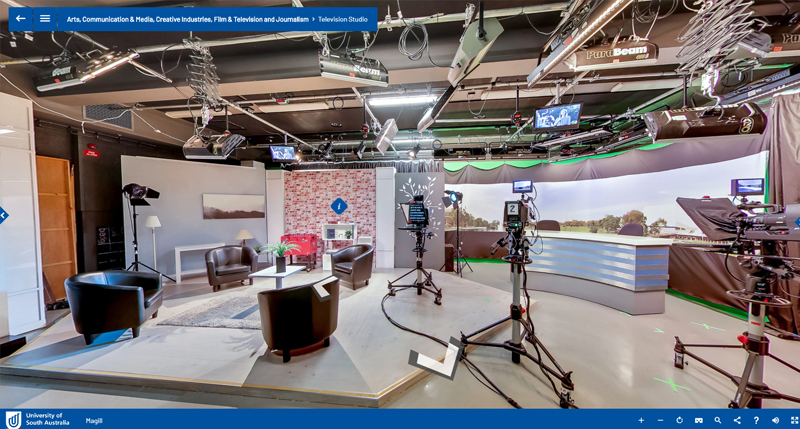
Task: Open the Arts, Communication & Media breadcrumb
Action: pos(187,19)
